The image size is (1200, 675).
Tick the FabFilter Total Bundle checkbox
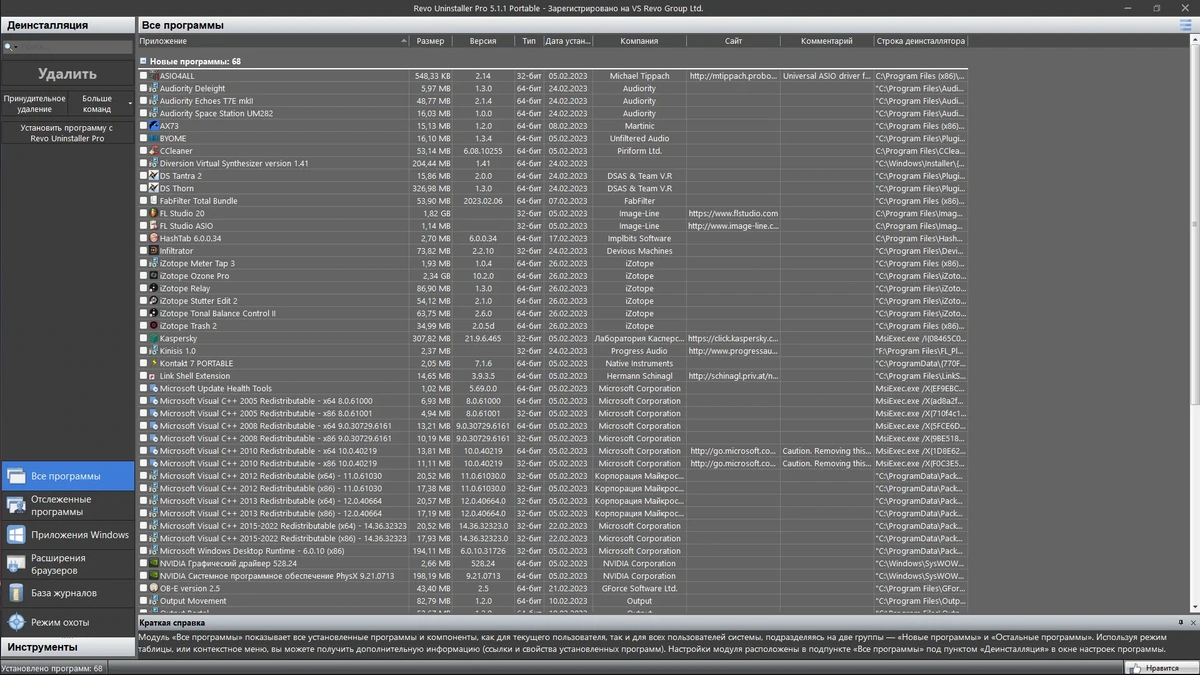(143, 201)
